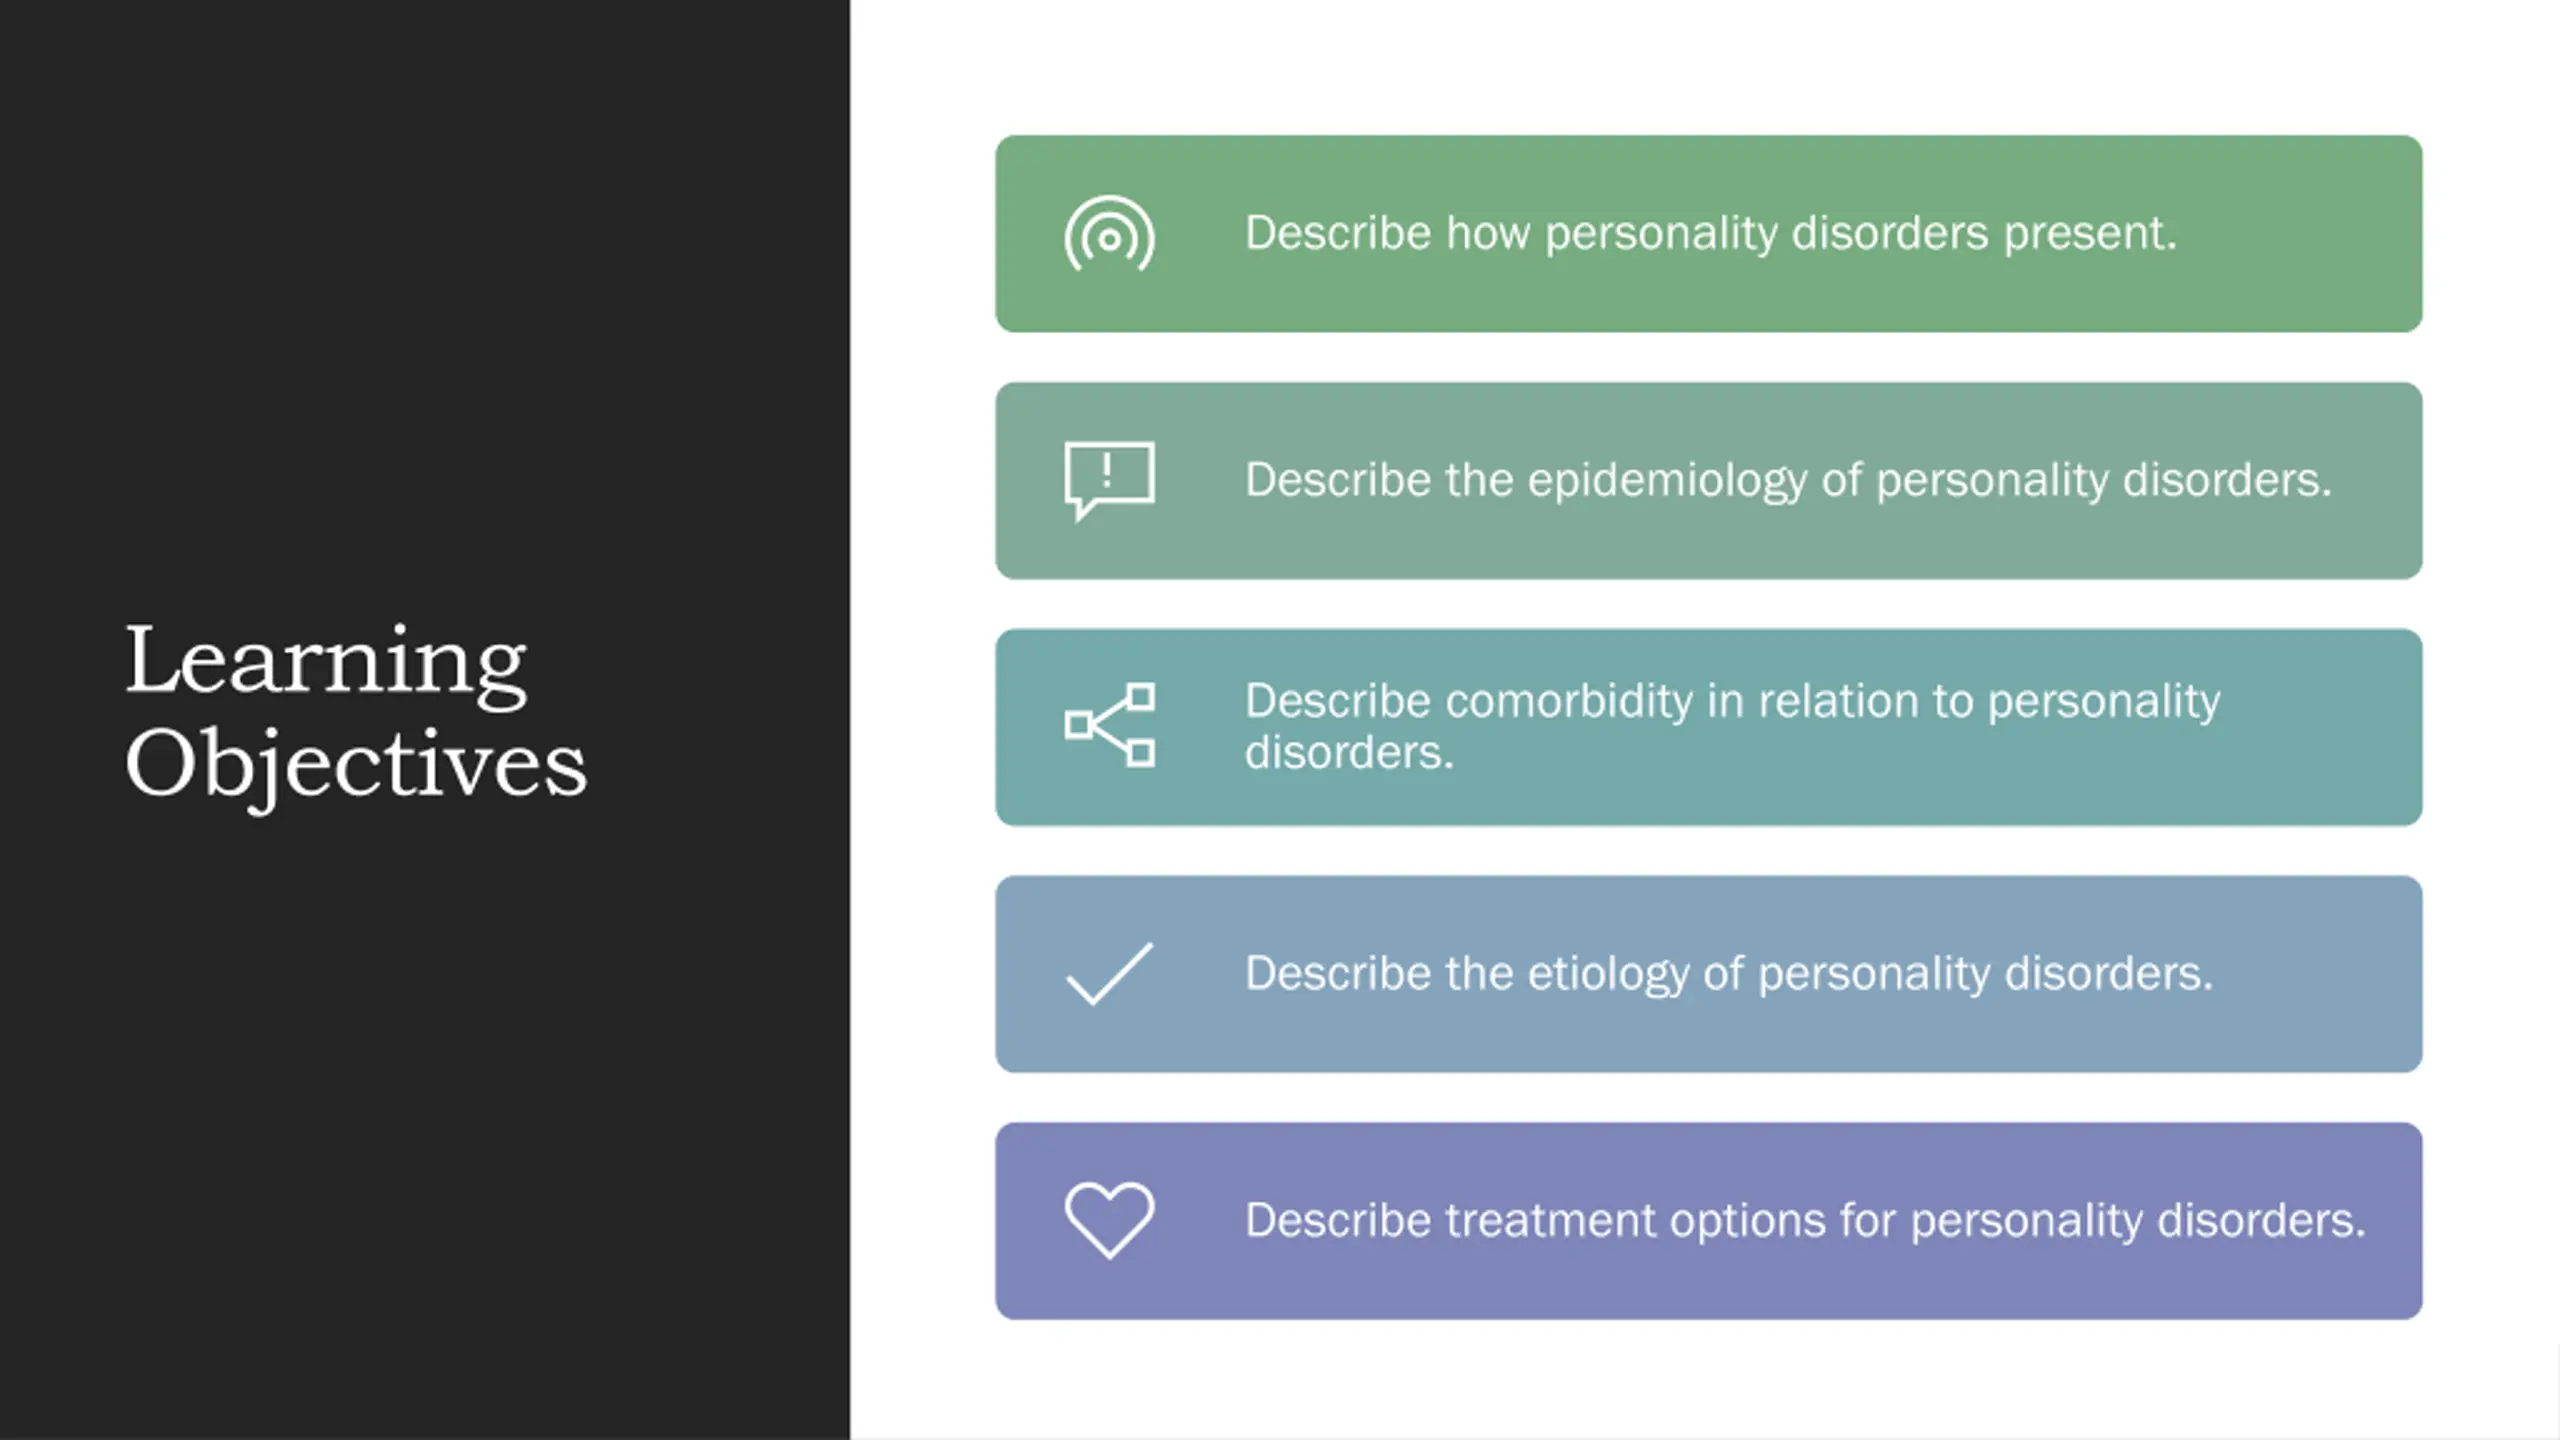
Task: Select 'Describe the etiology of personality disorders' text
Action: [1729, 974]
